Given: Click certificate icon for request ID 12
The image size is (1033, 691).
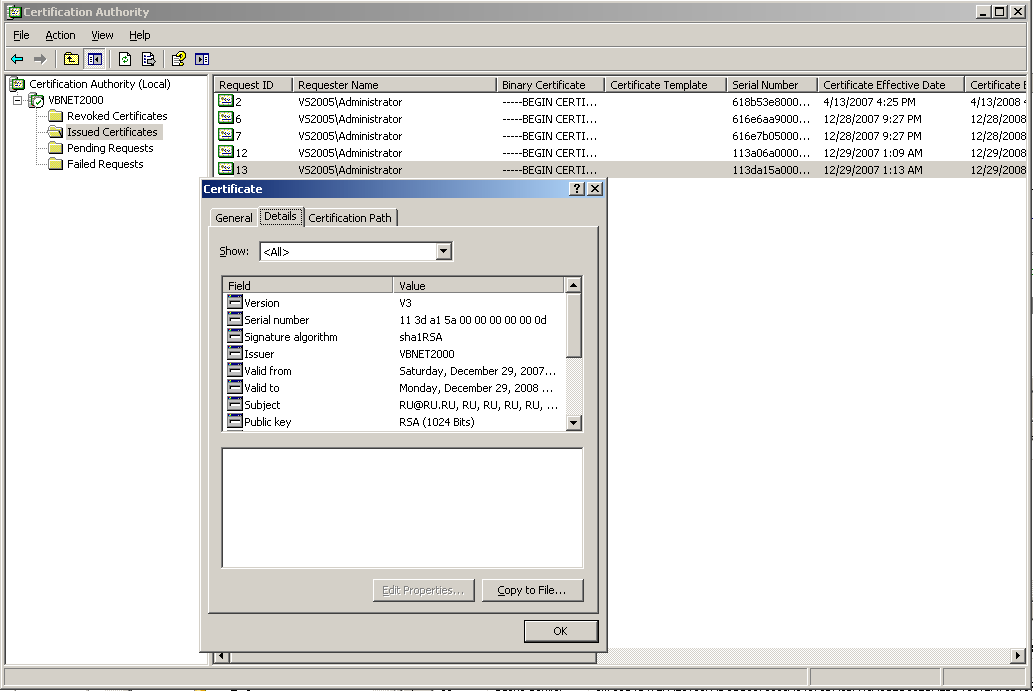Looking at the screenshot, I should pyautogui.click(x=226, y=153).
